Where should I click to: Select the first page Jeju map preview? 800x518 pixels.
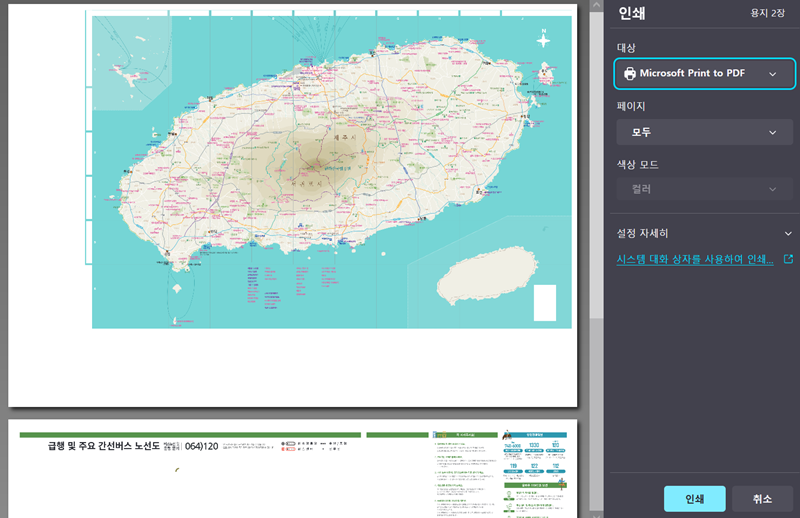292,205
